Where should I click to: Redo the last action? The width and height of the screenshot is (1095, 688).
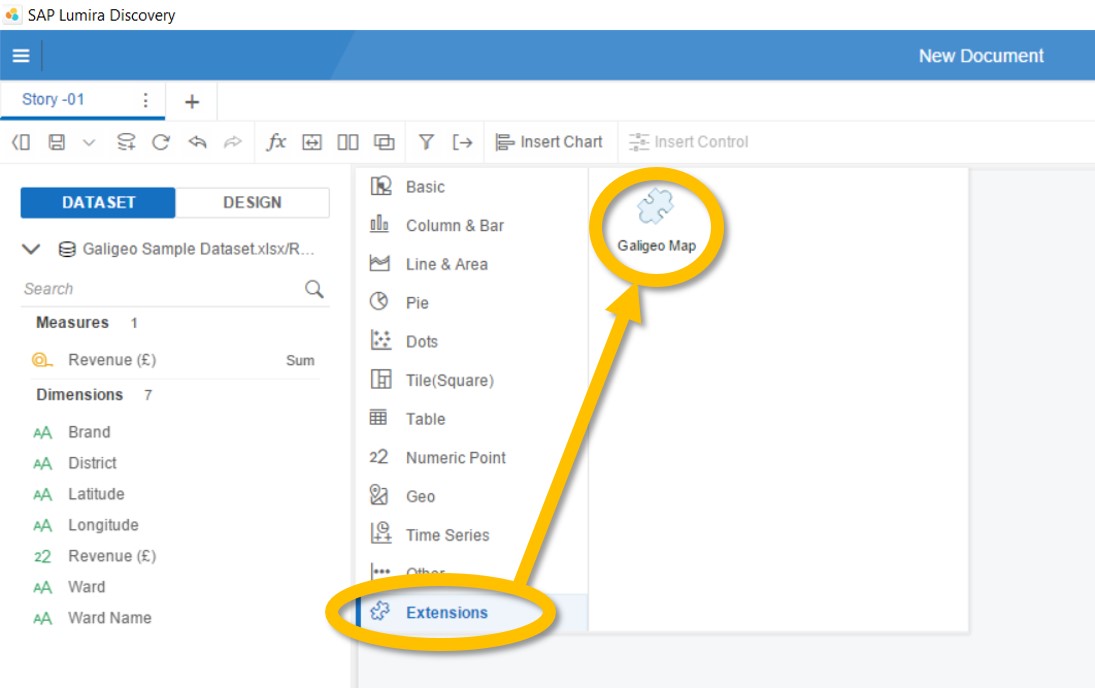[x=233, y=142]
